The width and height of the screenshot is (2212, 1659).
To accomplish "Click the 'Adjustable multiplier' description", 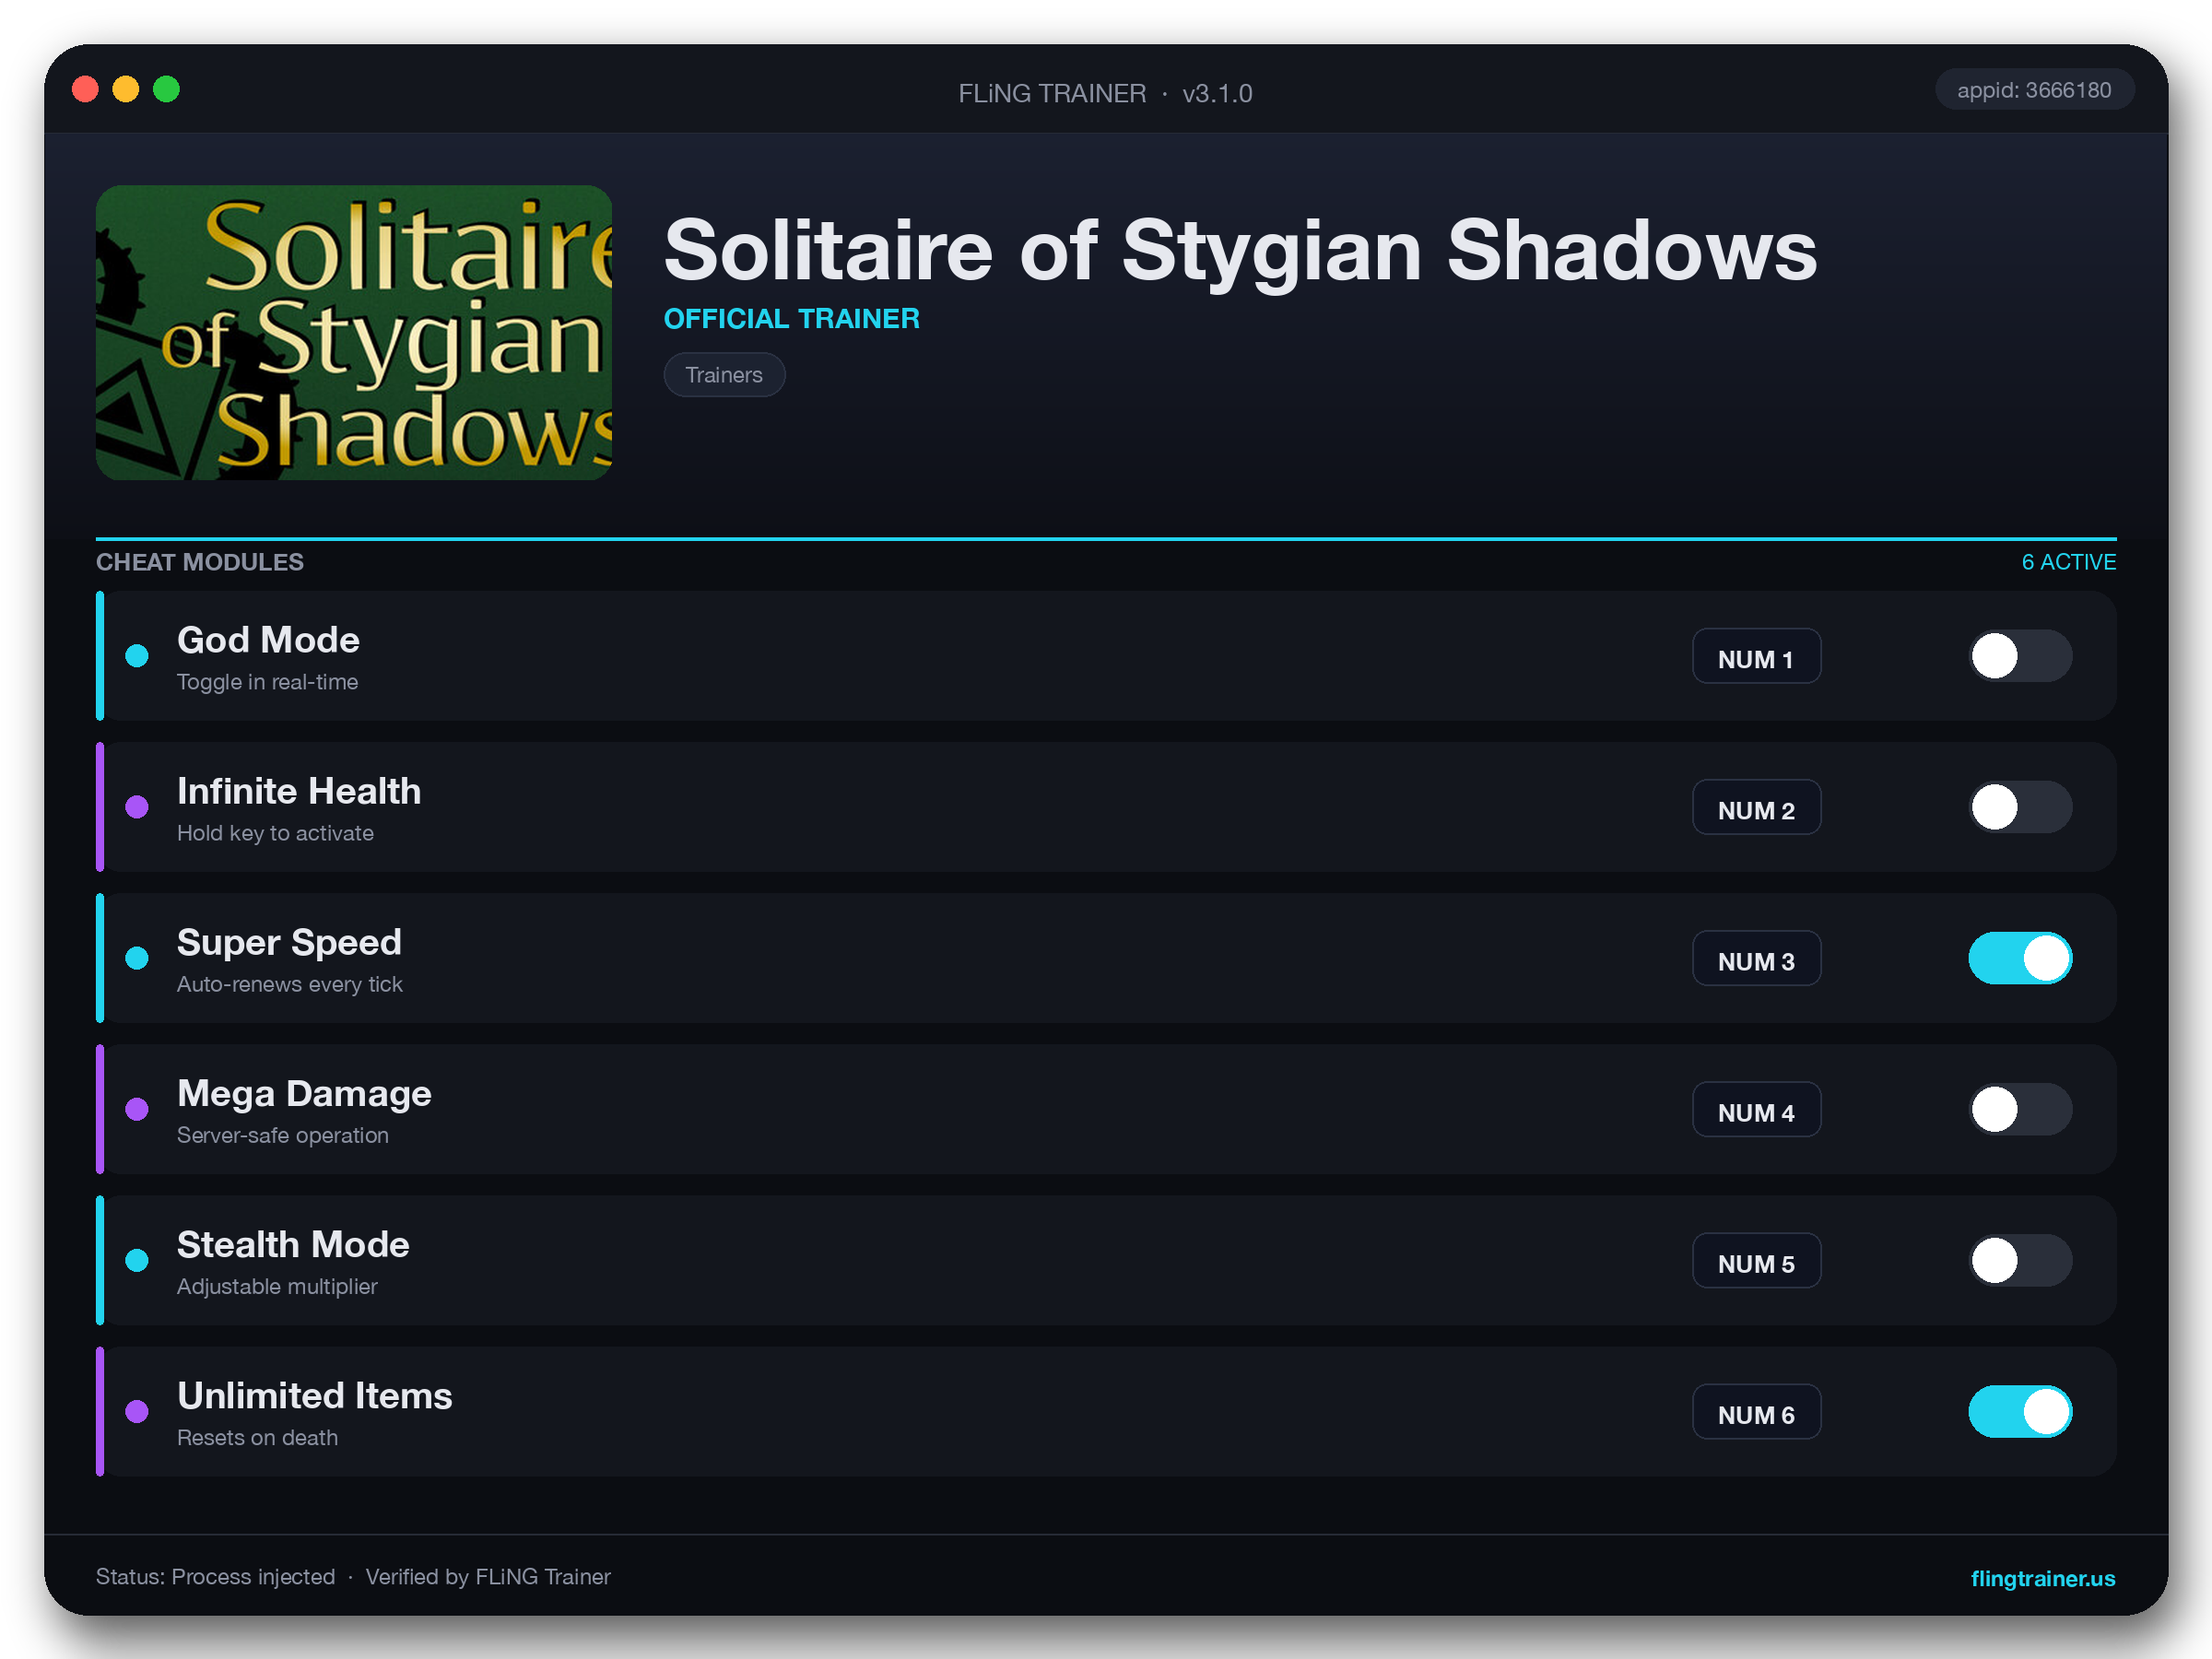I will pos(277,1286).
